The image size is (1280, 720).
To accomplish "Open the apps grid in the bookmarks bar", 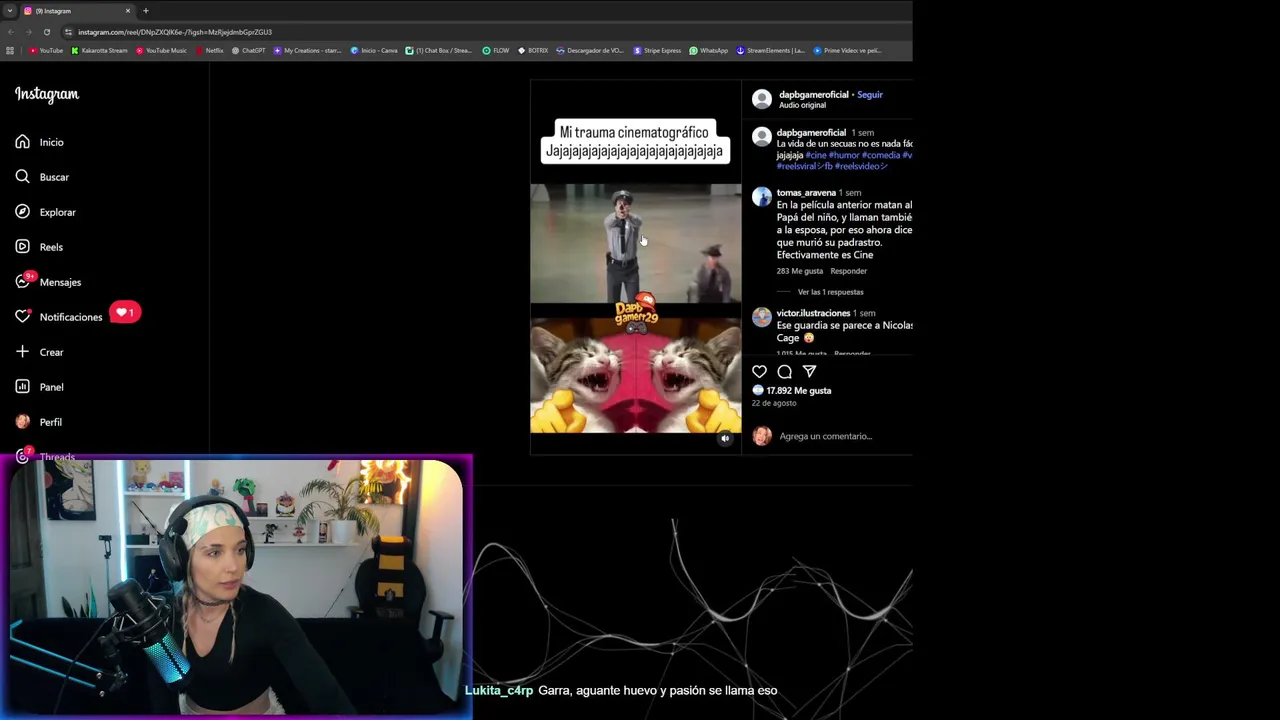I will [x=10, y=50].
